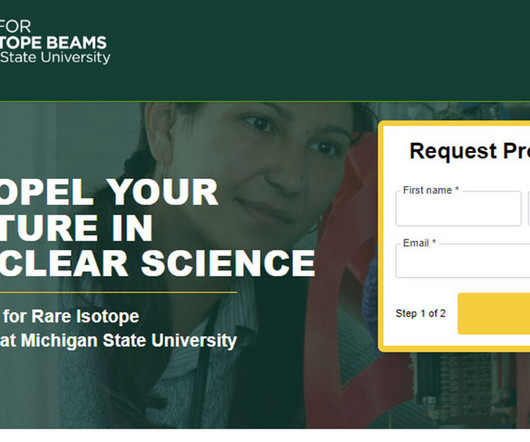Click the yellow button beside Step 1 of 2
This screenshot has height=442, width=530.
pyautogui.click(x=494, y=314)
